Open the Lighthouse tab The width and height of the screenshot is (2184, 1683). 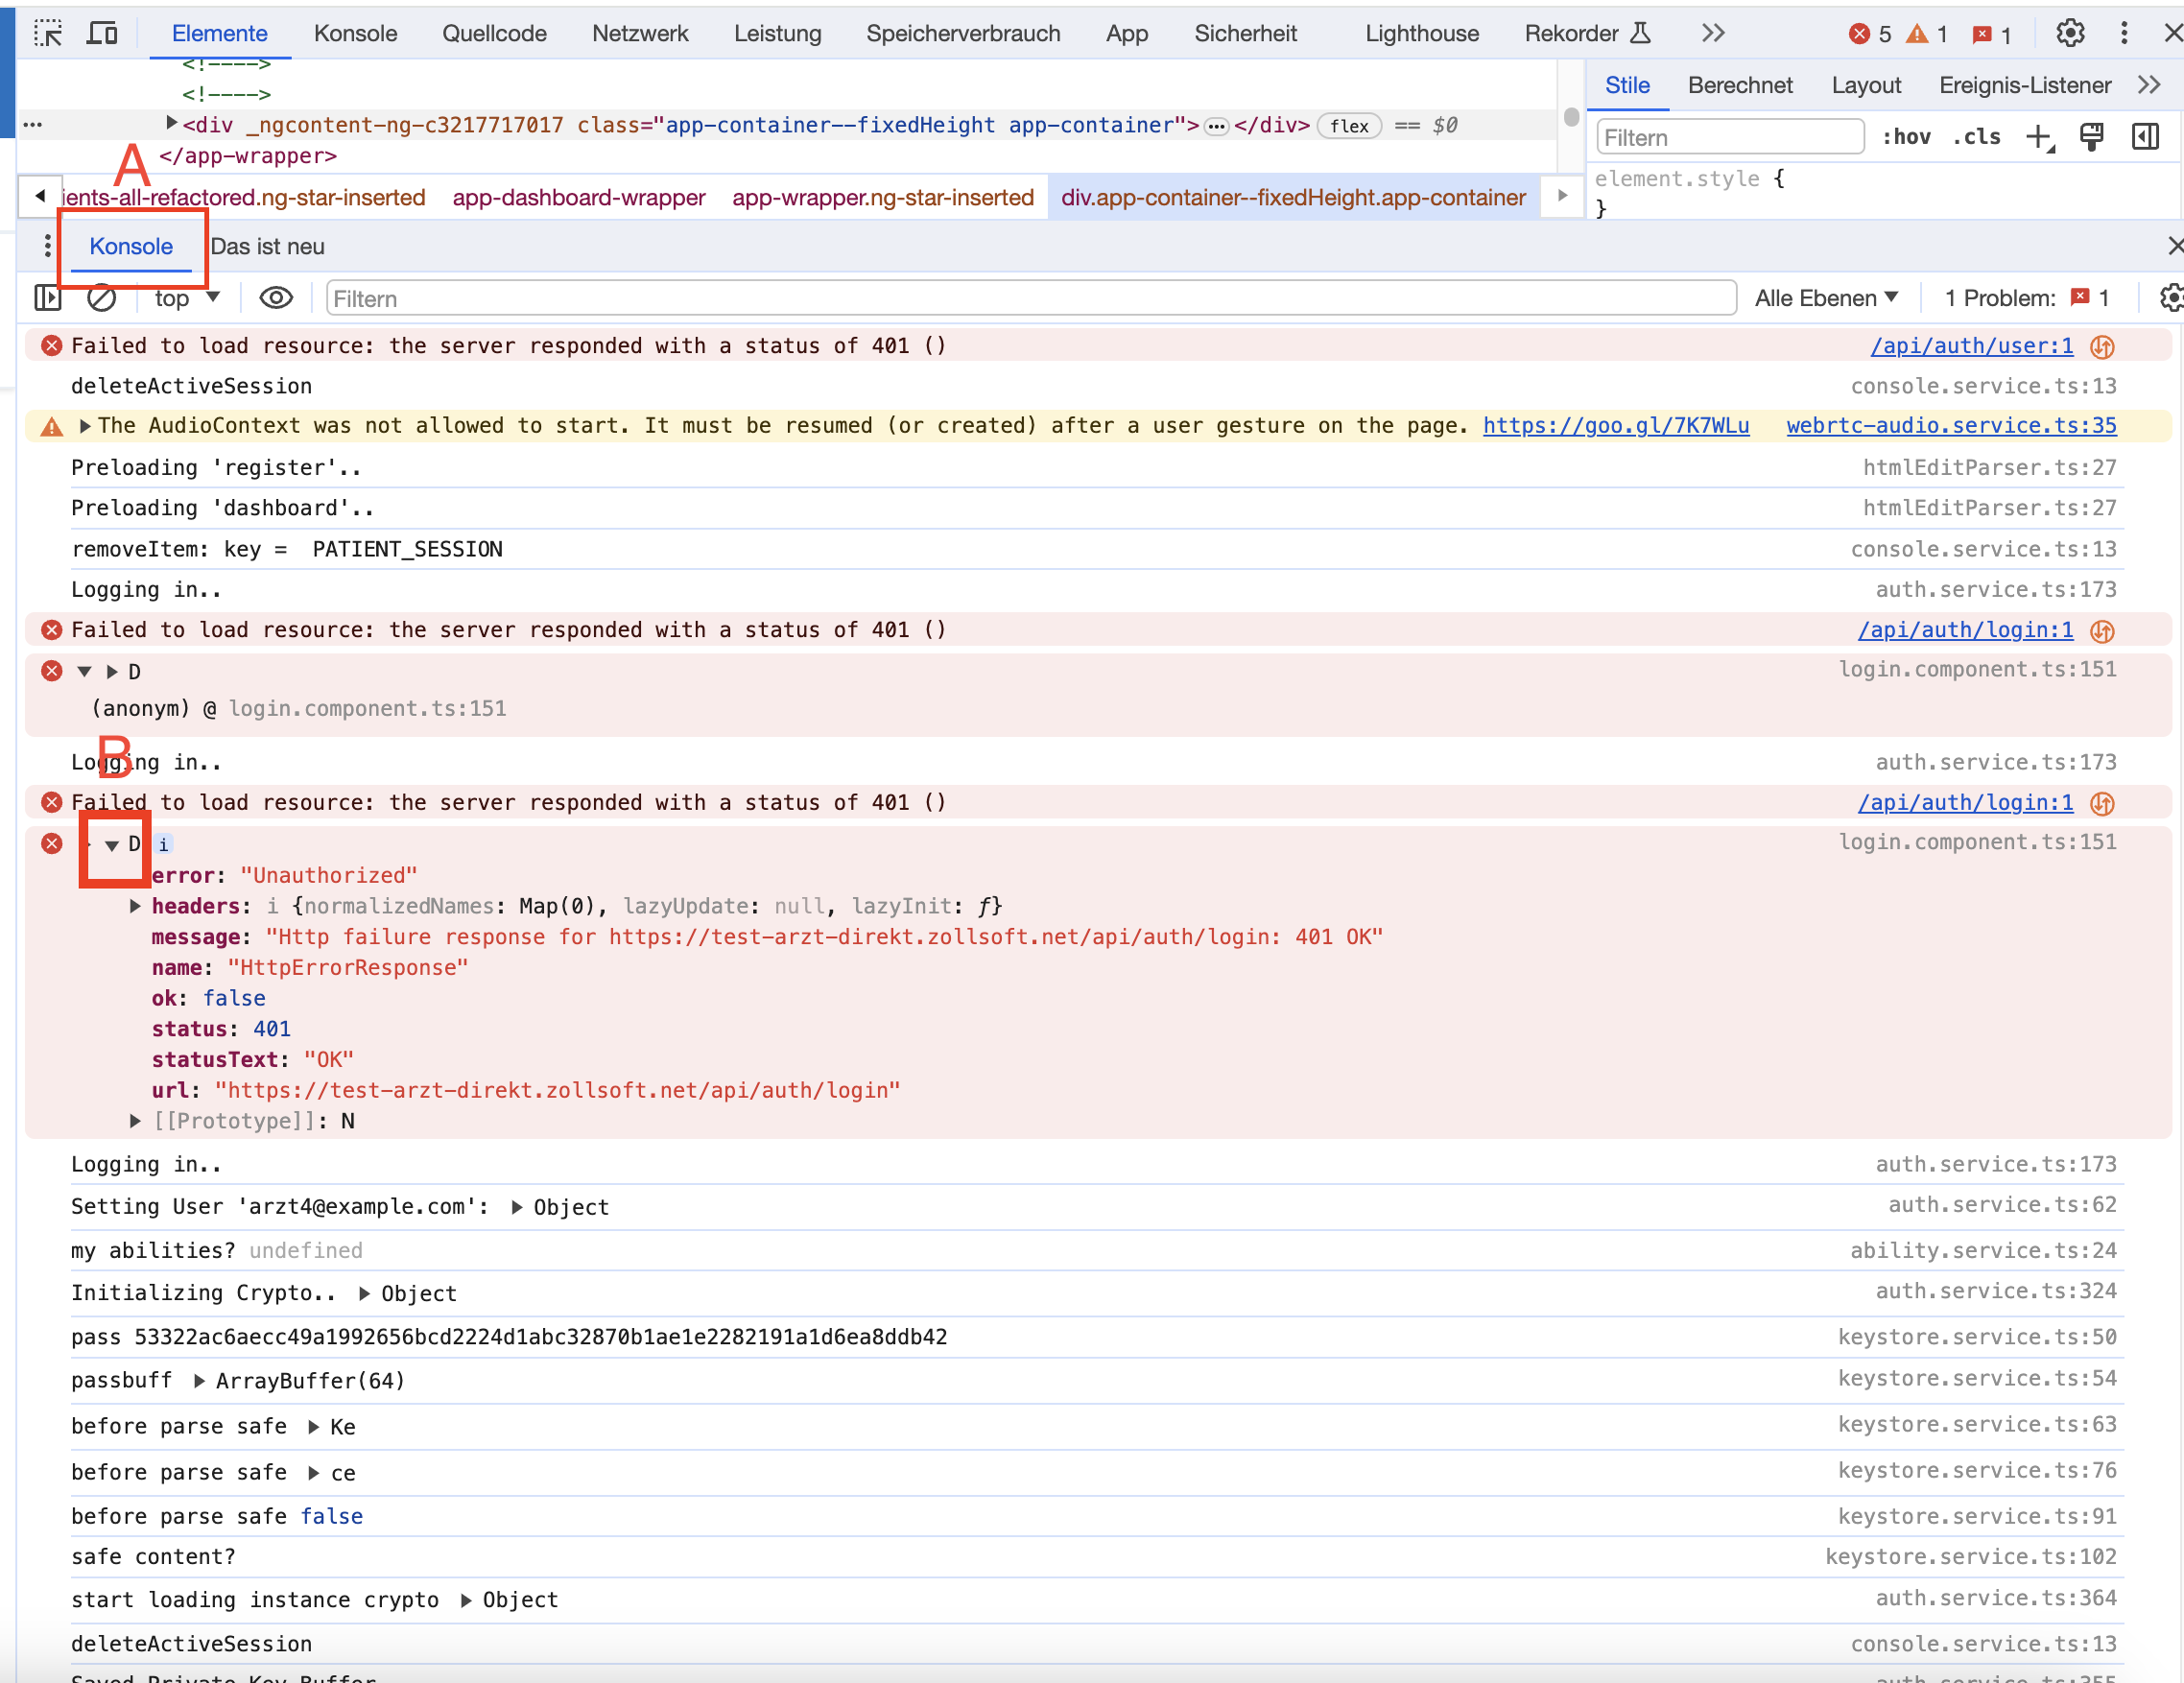coord(1421,33)
